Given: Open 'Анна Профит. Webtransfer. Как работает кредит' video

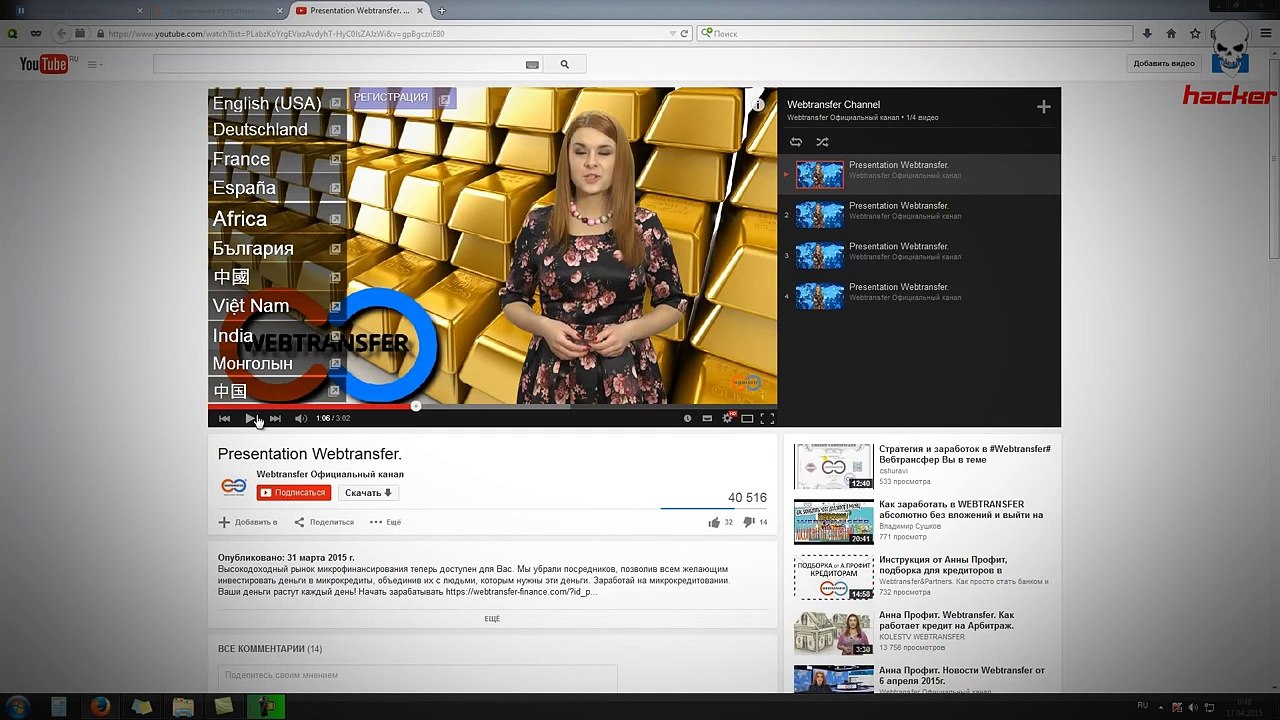Looking at the screenshot, I should [x=946, y=620].
